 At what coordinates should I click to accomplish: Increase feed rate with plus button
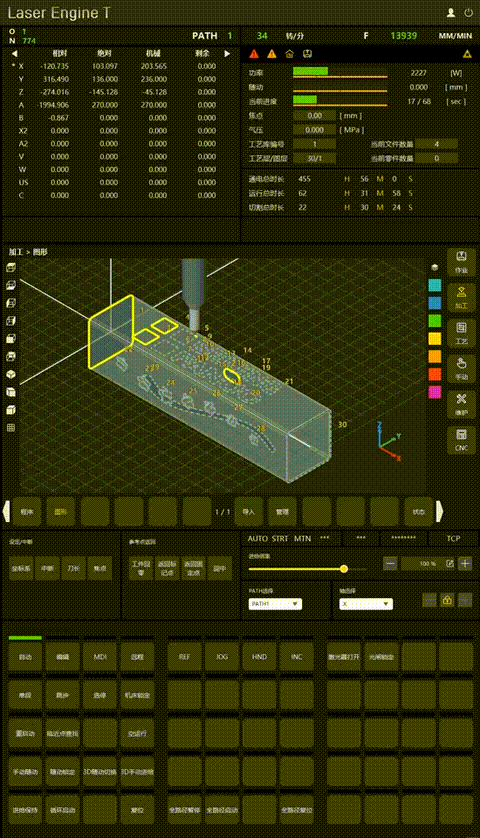465,563
